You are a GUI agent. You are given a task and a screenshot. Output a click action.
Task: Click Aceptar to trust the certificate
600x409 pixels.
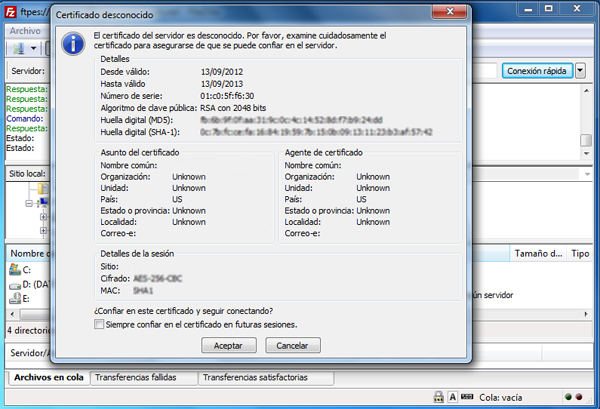click(x=228, y=345)
